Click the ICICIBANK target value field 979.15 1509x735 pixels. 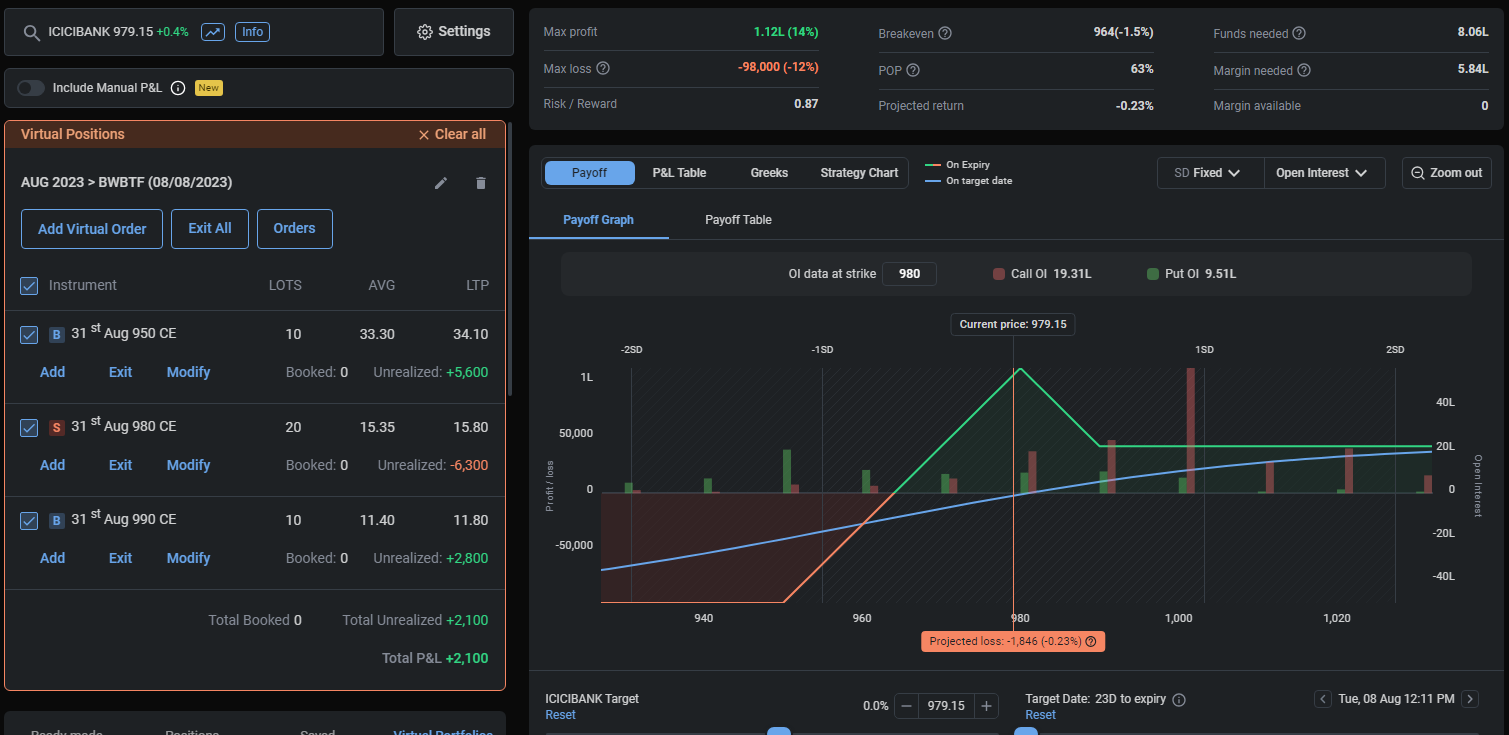946,706
